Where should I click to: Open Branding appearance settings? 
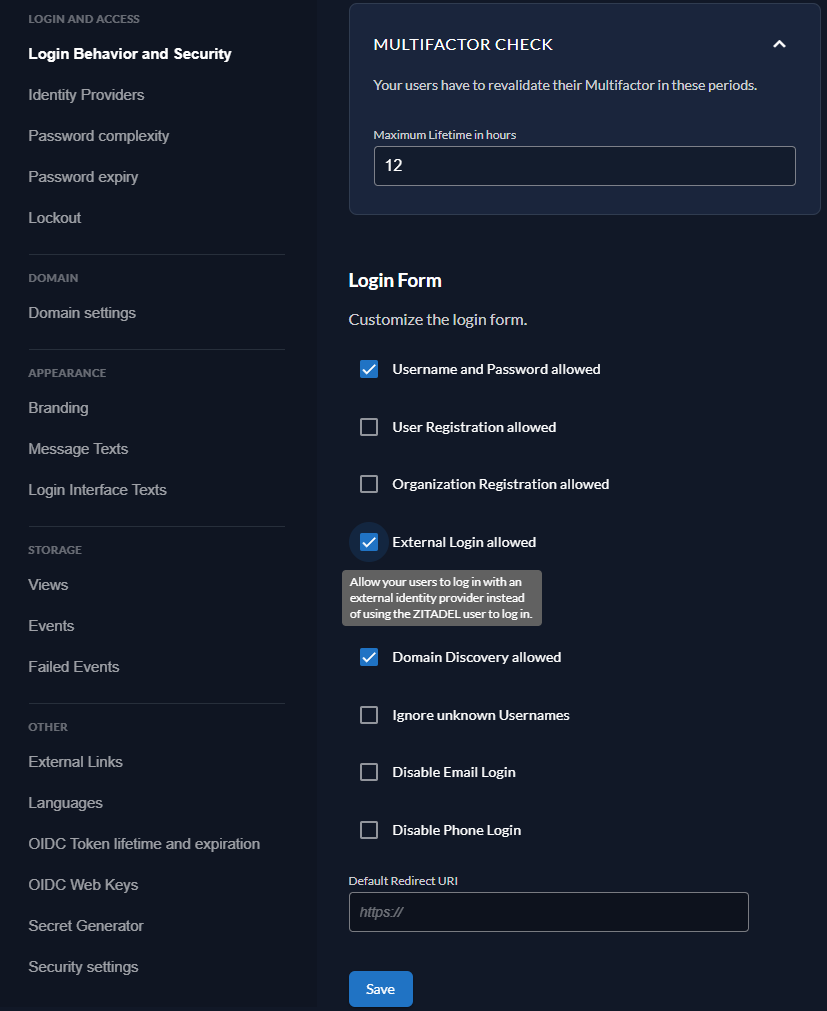tap(58, 408)
